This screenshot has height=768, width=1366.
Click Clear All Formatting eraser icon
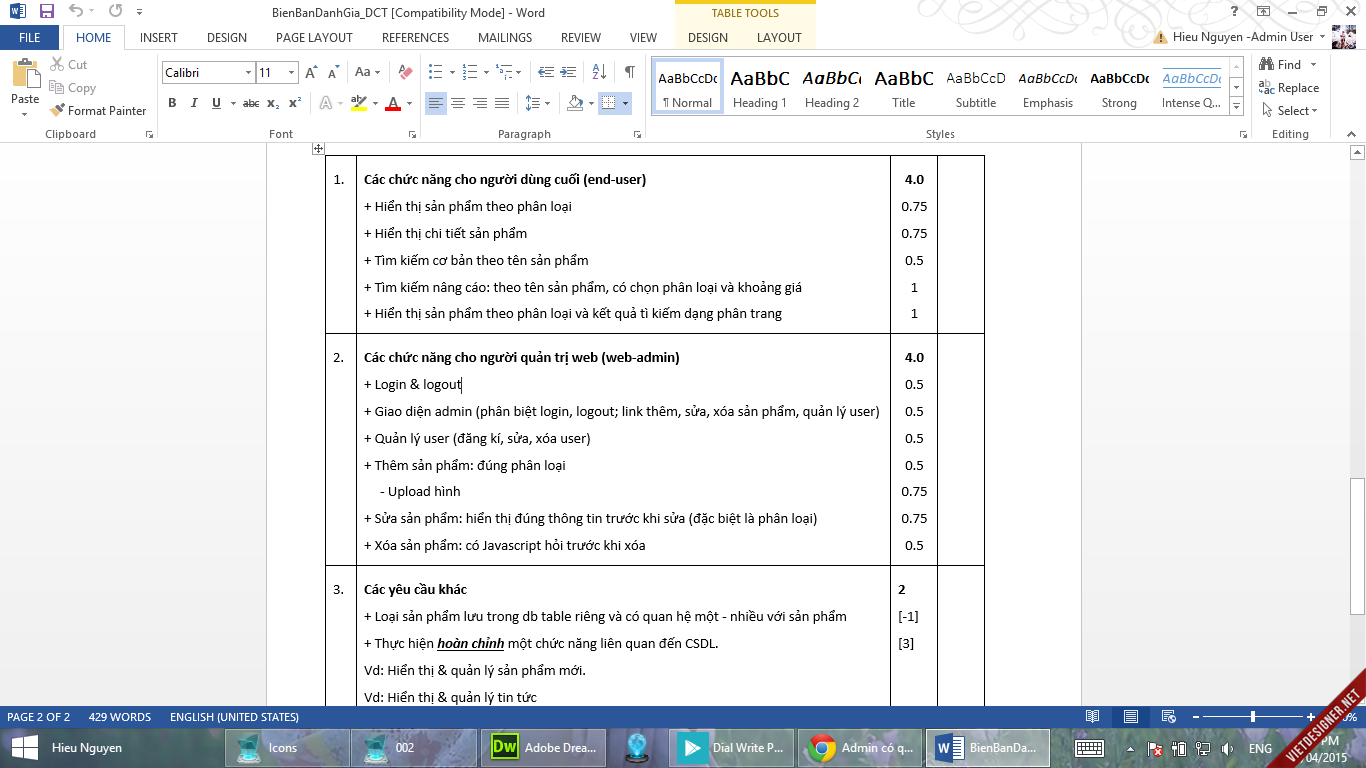tap(405, 73)
